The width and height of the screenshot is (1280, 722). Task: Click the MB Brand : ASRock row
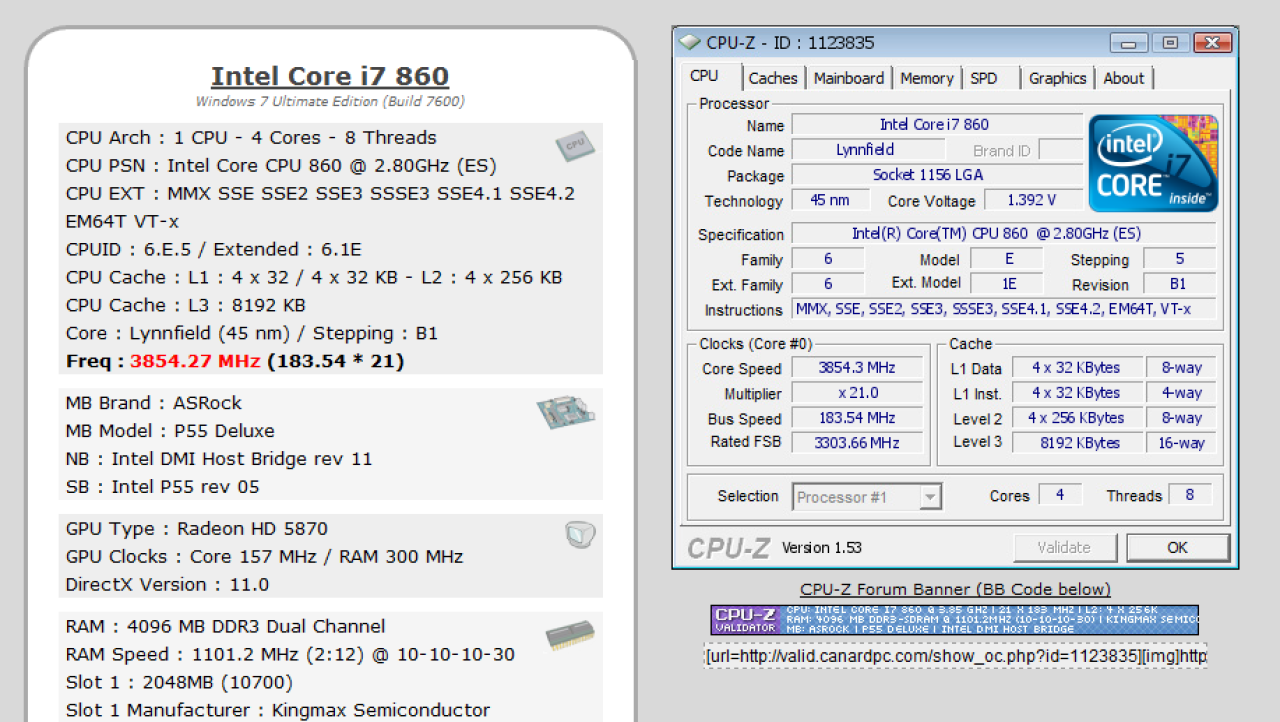point(331,403)
